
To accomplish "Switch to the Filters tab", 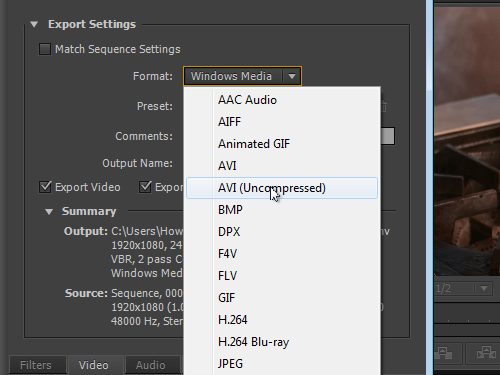I will (36, 365).
